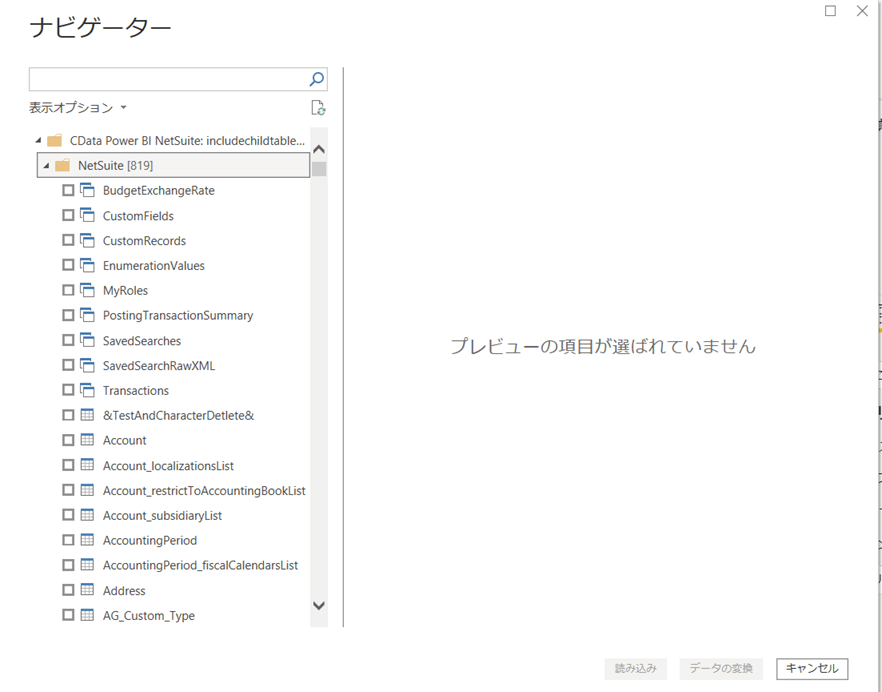This screenshot has height=692, width=882.
Task: Click the table icon beside Account
Action: (87, 440)
